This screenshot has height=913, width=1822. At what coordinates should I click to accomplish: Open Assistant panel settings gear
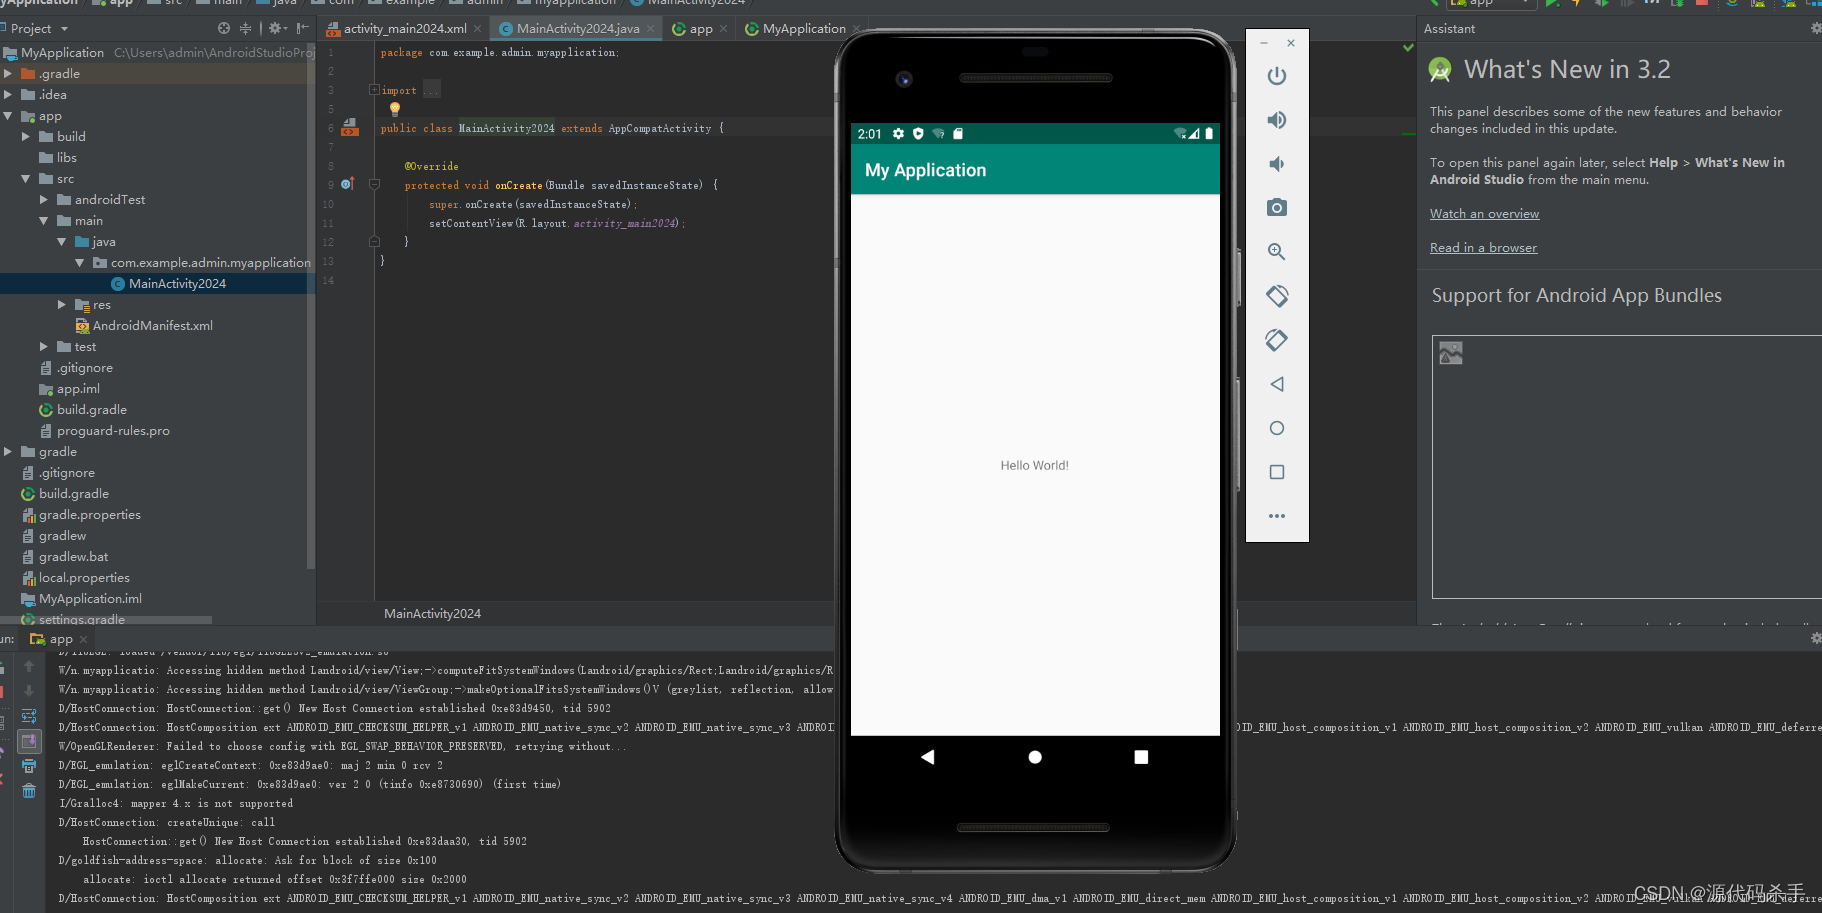pyautogui.click(x=1815, y=29)
